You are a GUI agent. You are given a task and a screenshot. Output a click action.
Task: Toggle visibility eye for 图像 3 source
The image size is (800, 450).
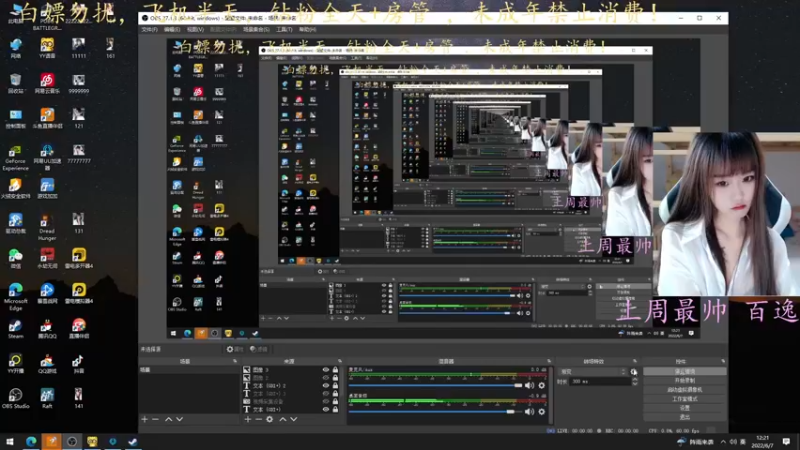point(326,370)
